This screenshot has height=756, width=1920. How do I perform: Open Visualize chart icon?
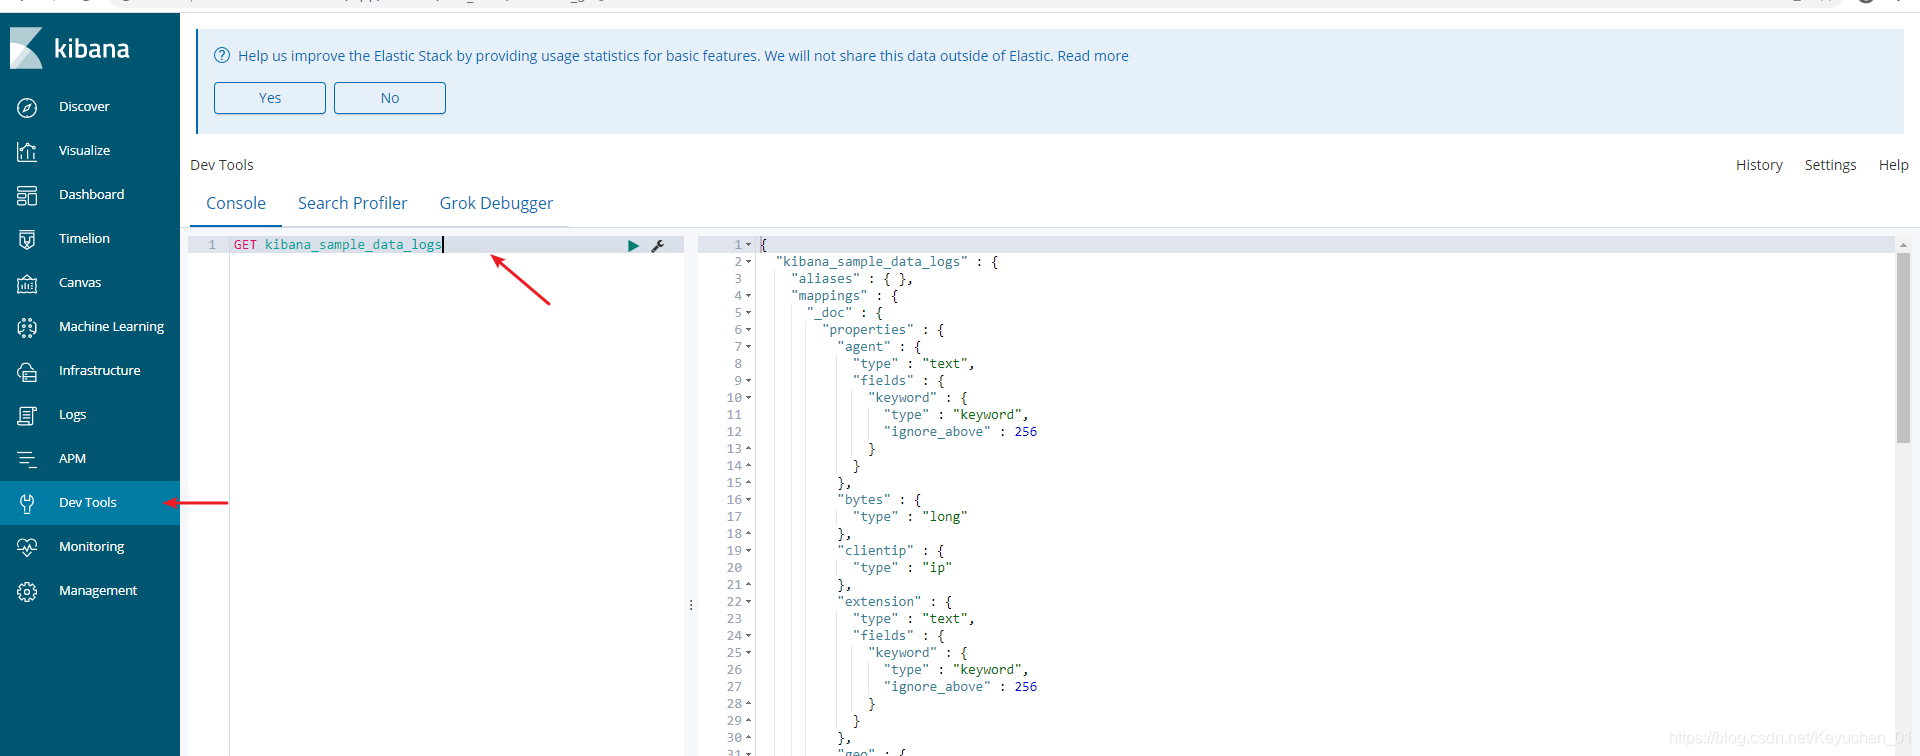click(x=27, y=151)
